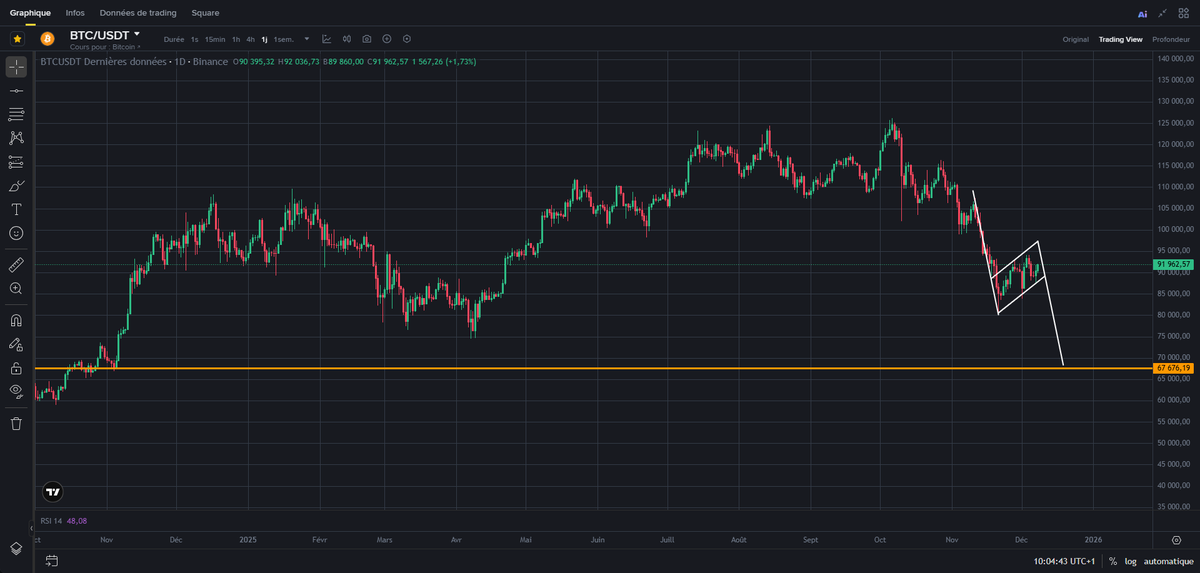Switch to the Graphique tab
The height and width of the screenshot is (573, 1200).
click(x=30, y=13)
